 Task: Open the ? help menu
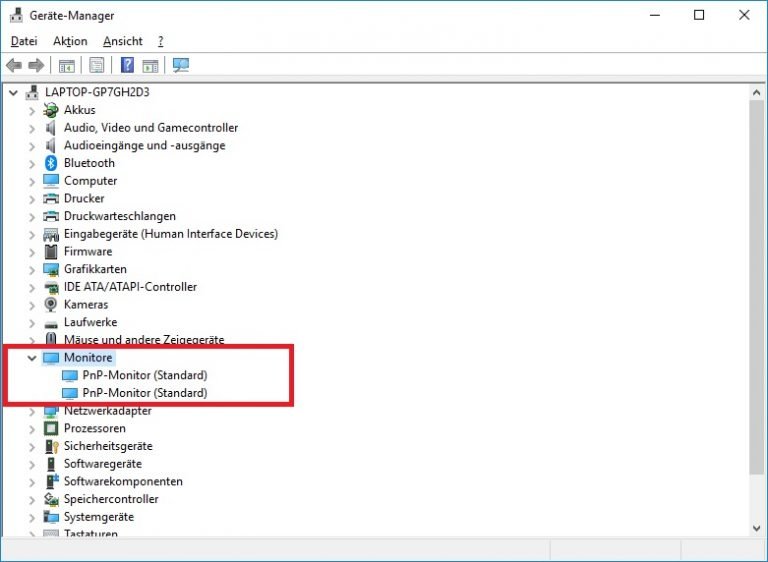(x=161, y=41)
